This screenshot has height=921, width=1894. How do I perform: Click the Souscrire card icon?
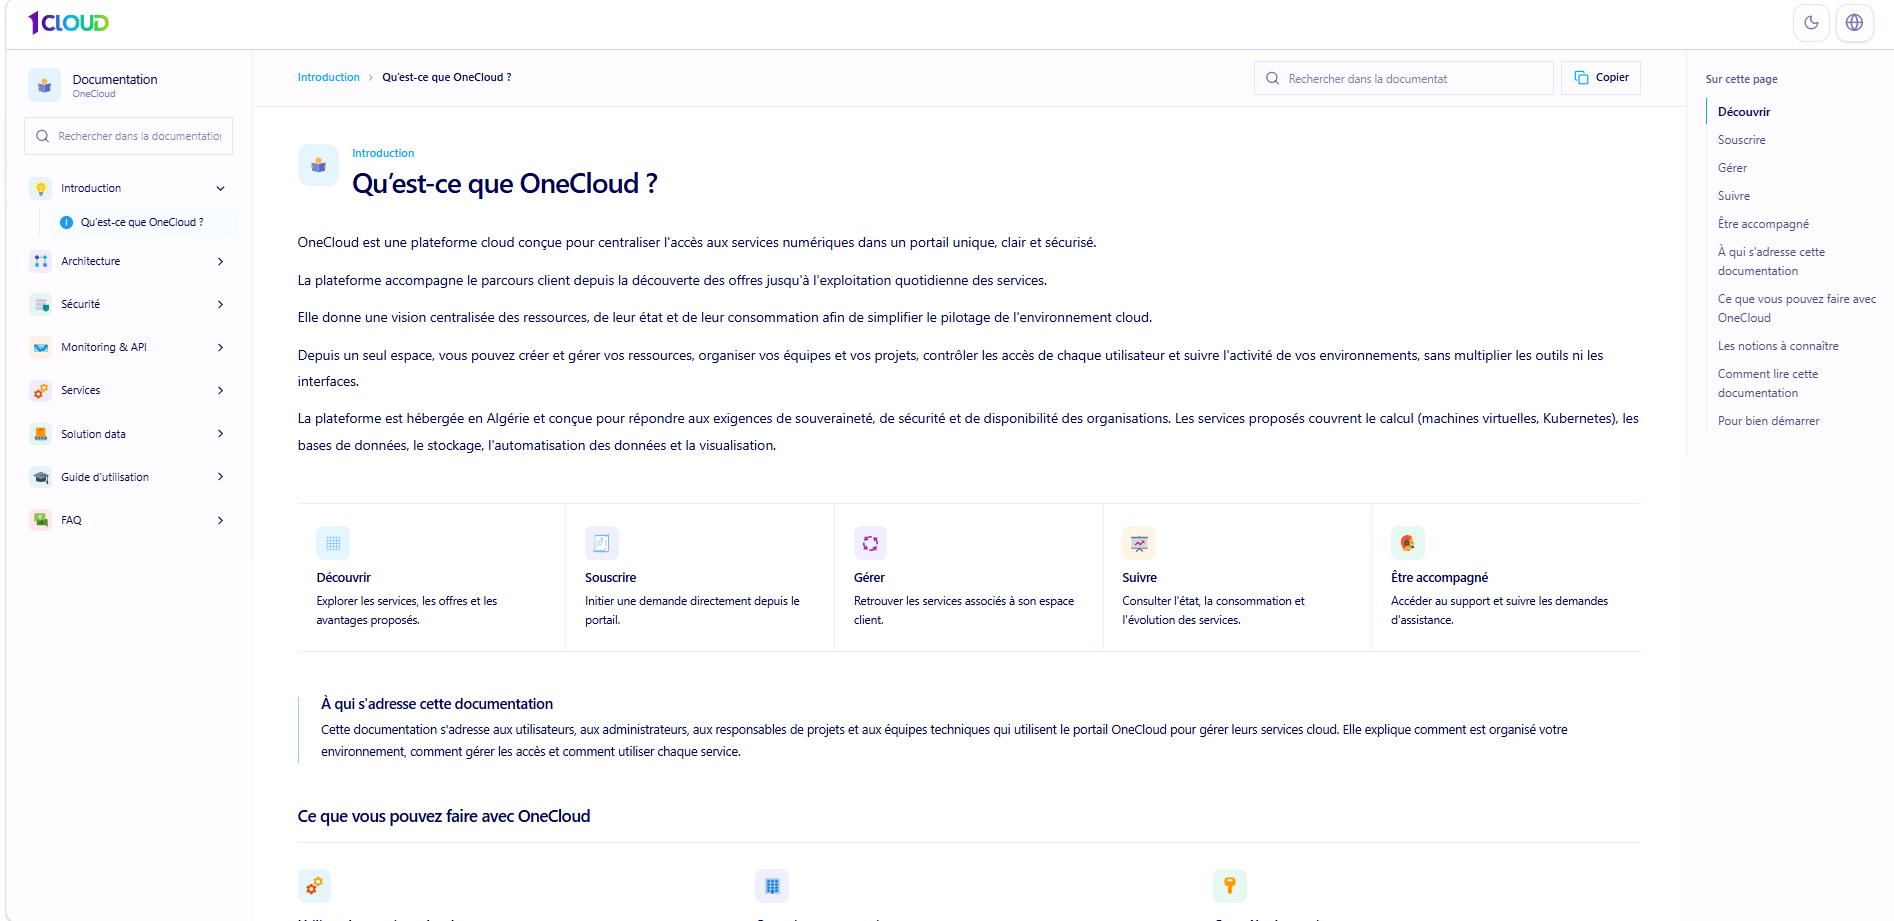(602, 543)
